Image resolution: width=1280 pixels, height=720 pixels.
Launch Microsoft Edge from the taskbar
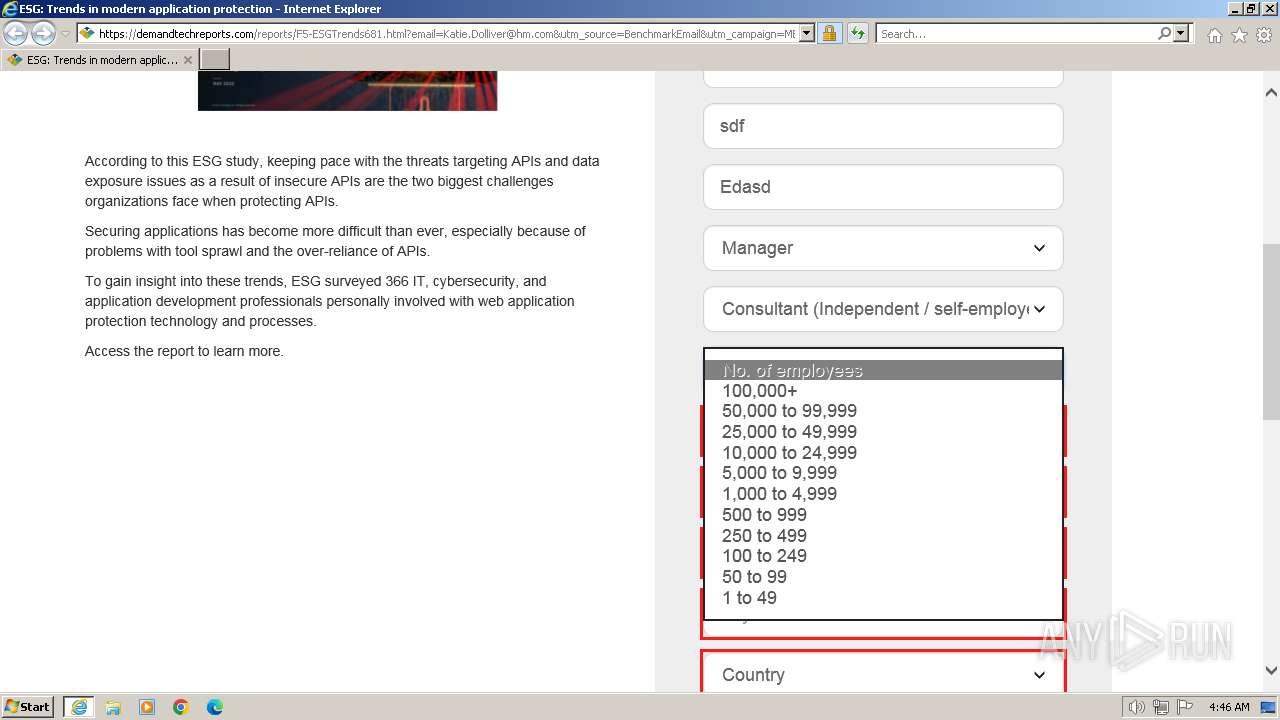point(215,707)
